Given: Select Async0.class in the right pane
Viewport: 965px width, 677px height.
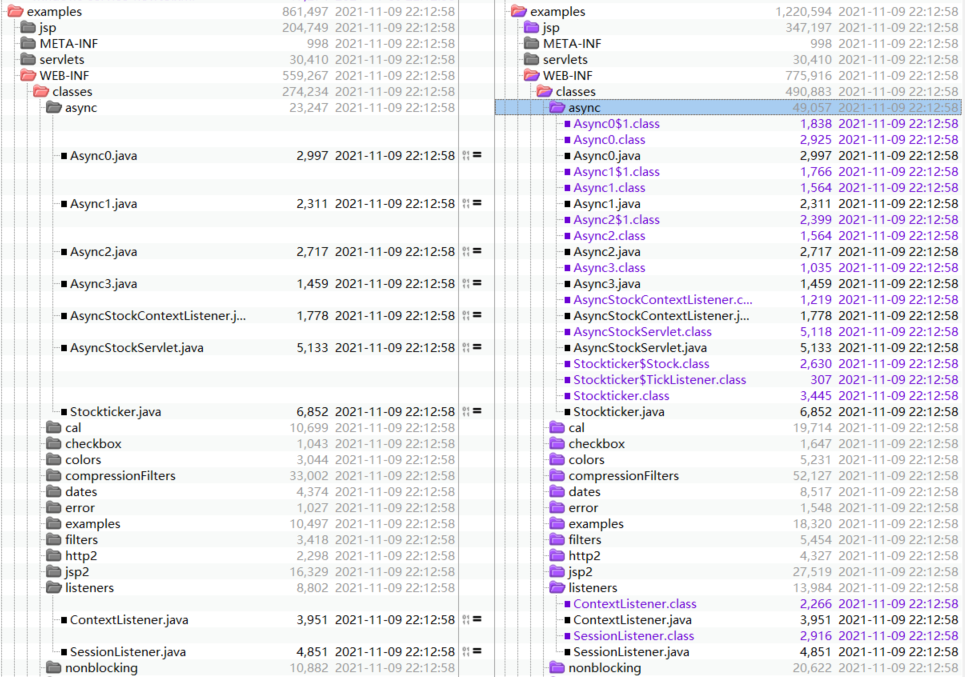Looking at the screenshot, I should pyautogui.click(x=609, y=140).
